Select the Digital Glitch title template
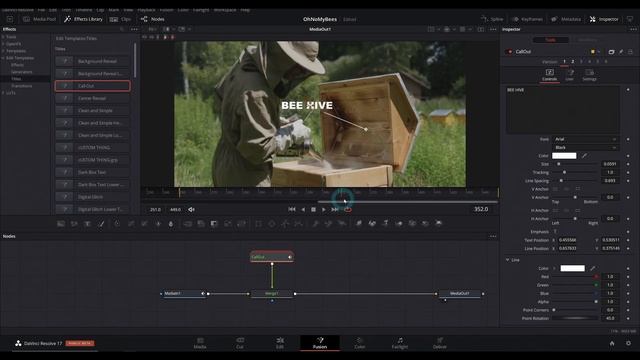Viewport: 640px width, 360px height. tap(93, 197)
